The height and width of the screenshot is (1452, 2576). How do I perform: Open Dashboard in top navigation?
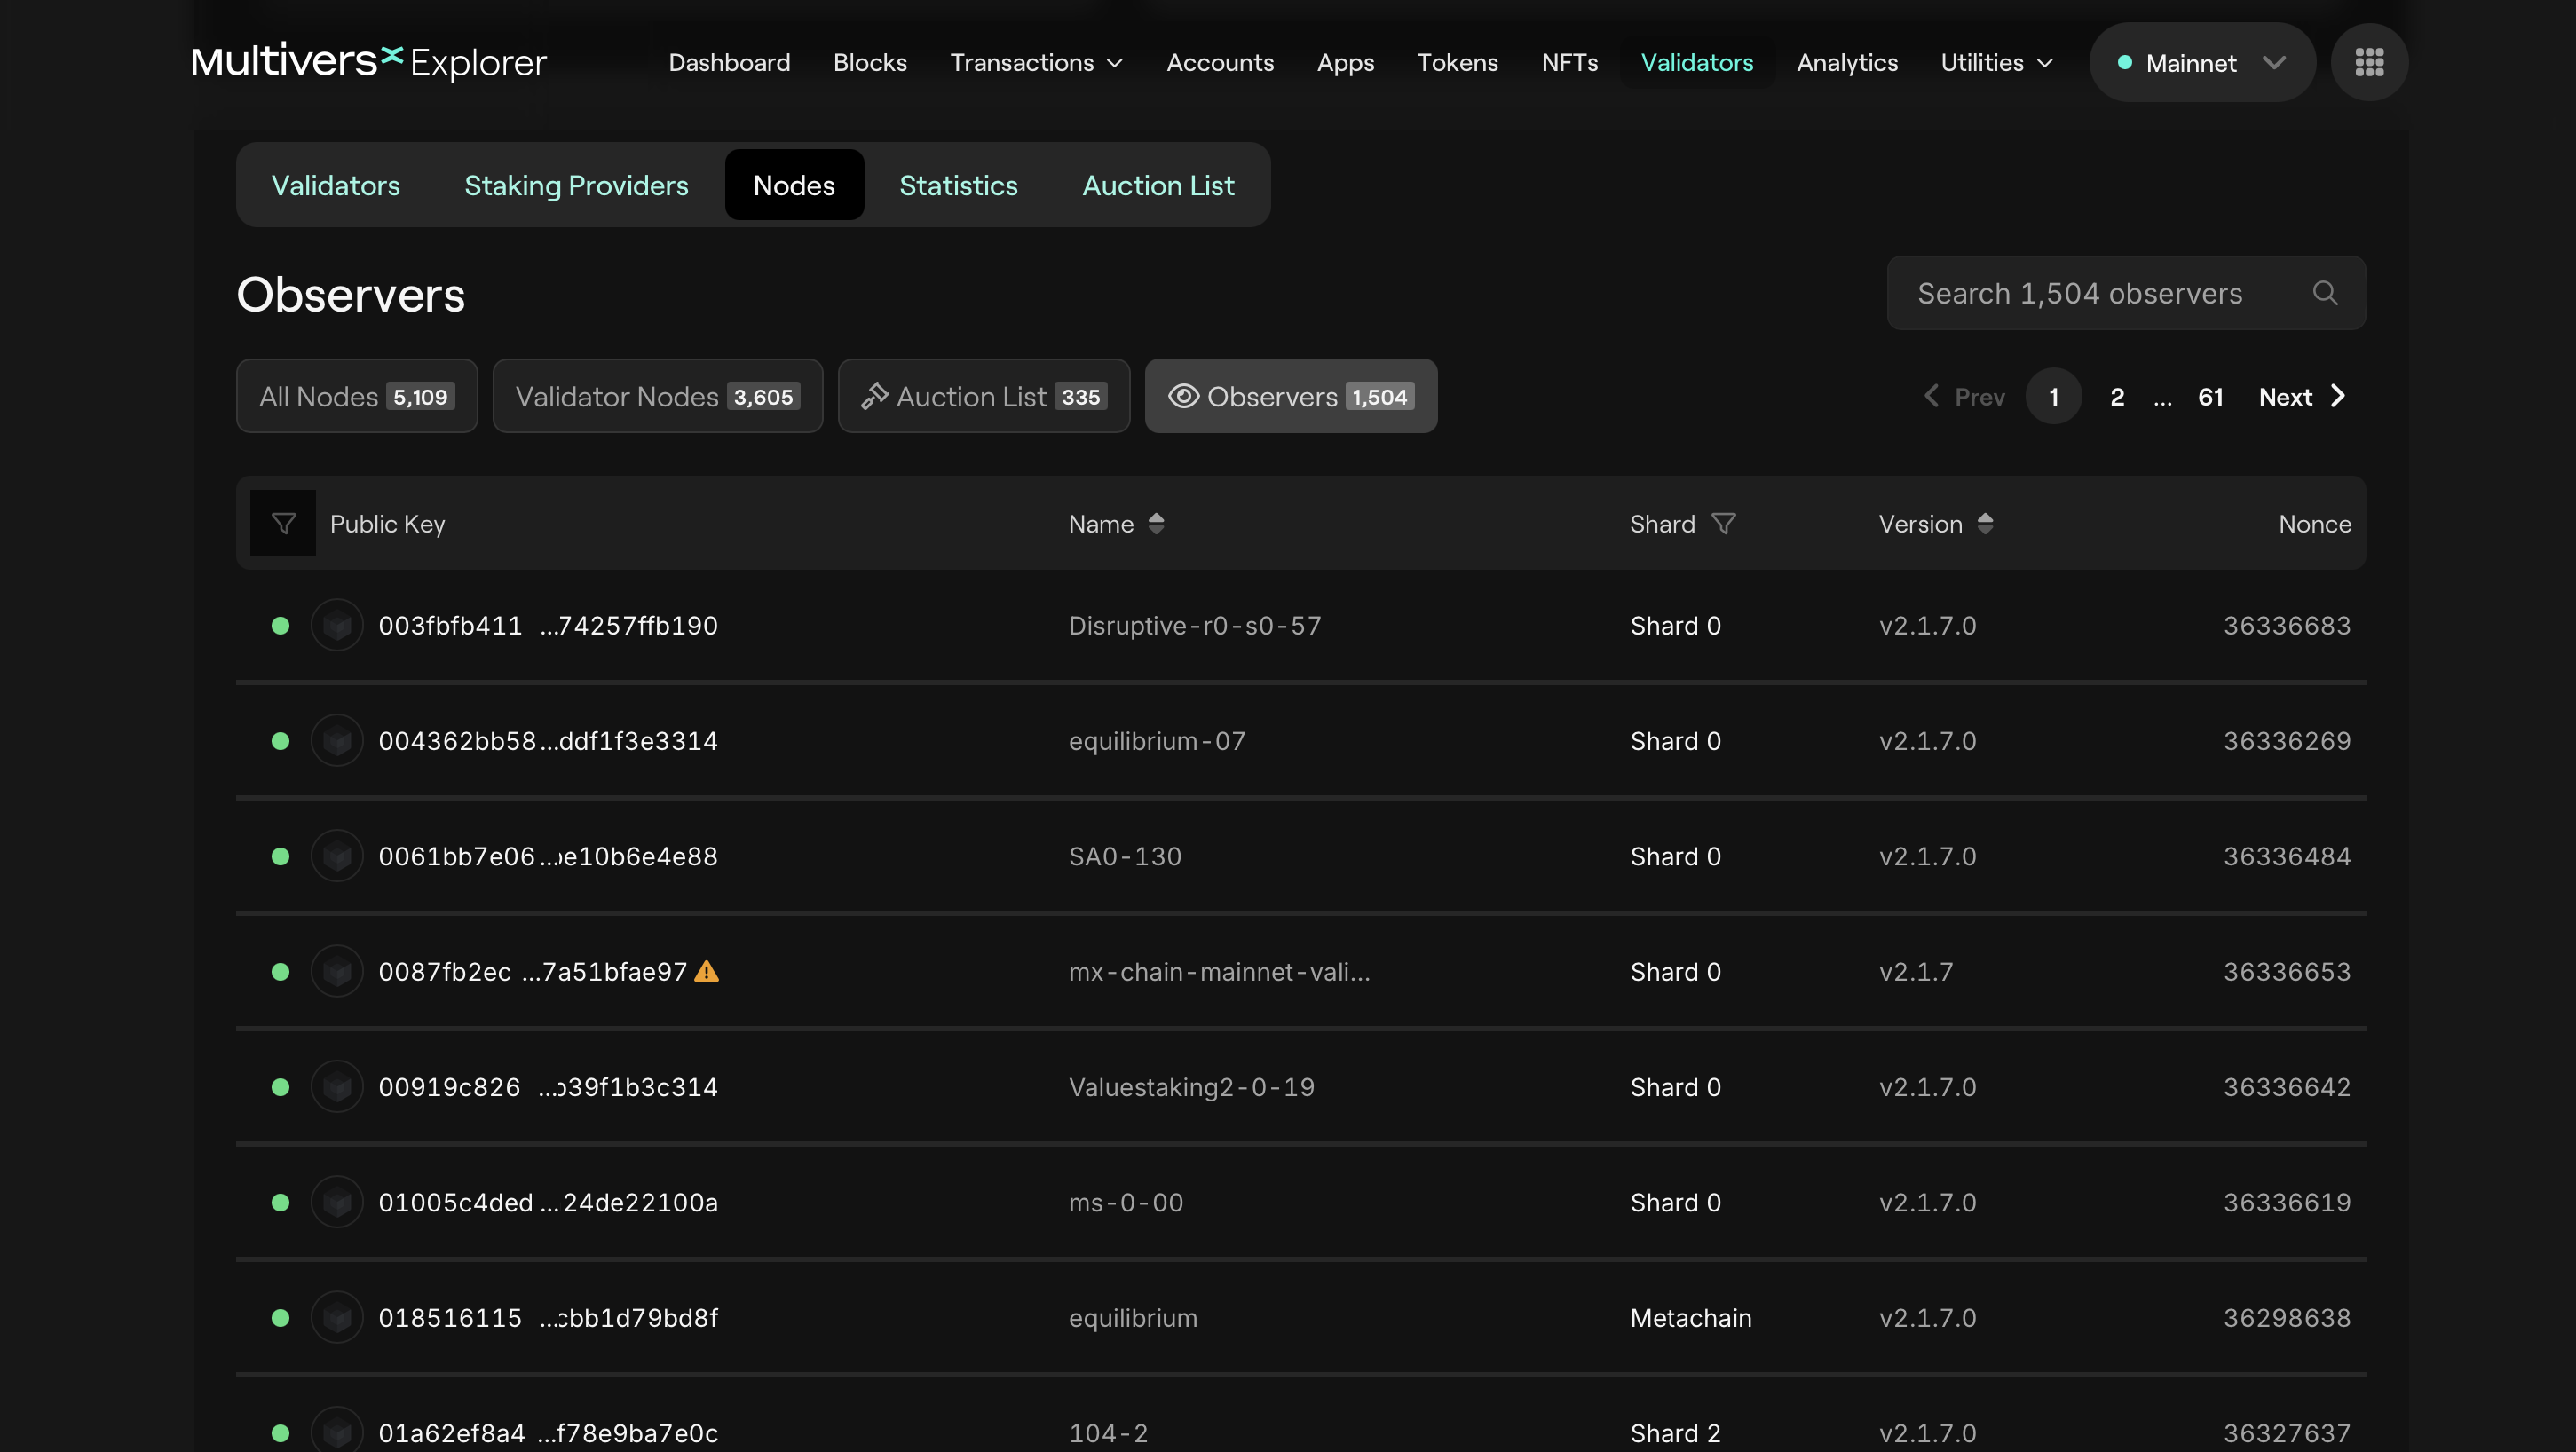[x=729, y=62]
